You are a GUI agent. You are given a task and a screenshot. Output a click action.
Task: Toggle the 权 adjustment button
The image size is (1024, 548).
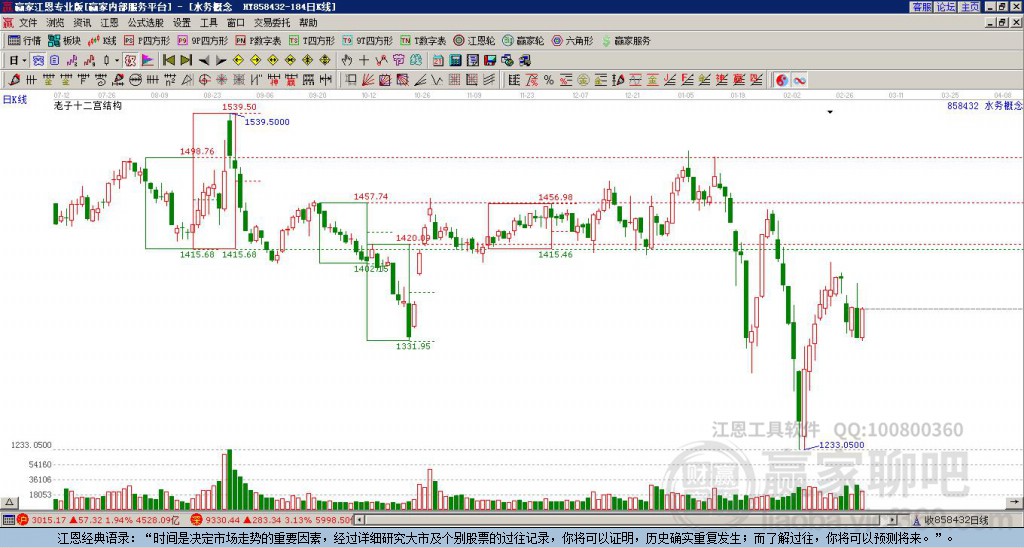(x=131, y=60)
